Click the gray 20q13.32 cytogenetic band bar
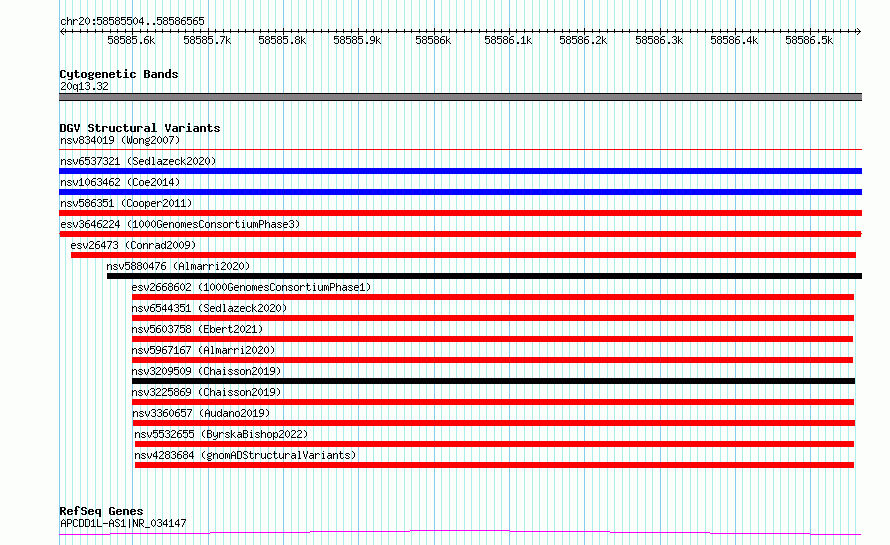Screen dimensions: 890x545 pos(460,97)
